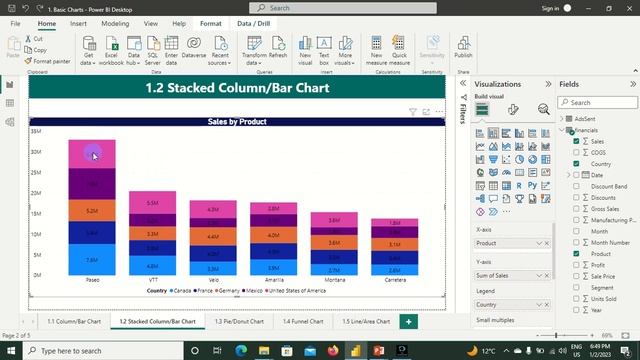This screenshot has height=360, width=640.
Task: Open the Modeling ribbon tab
Action: click(115, 24)
